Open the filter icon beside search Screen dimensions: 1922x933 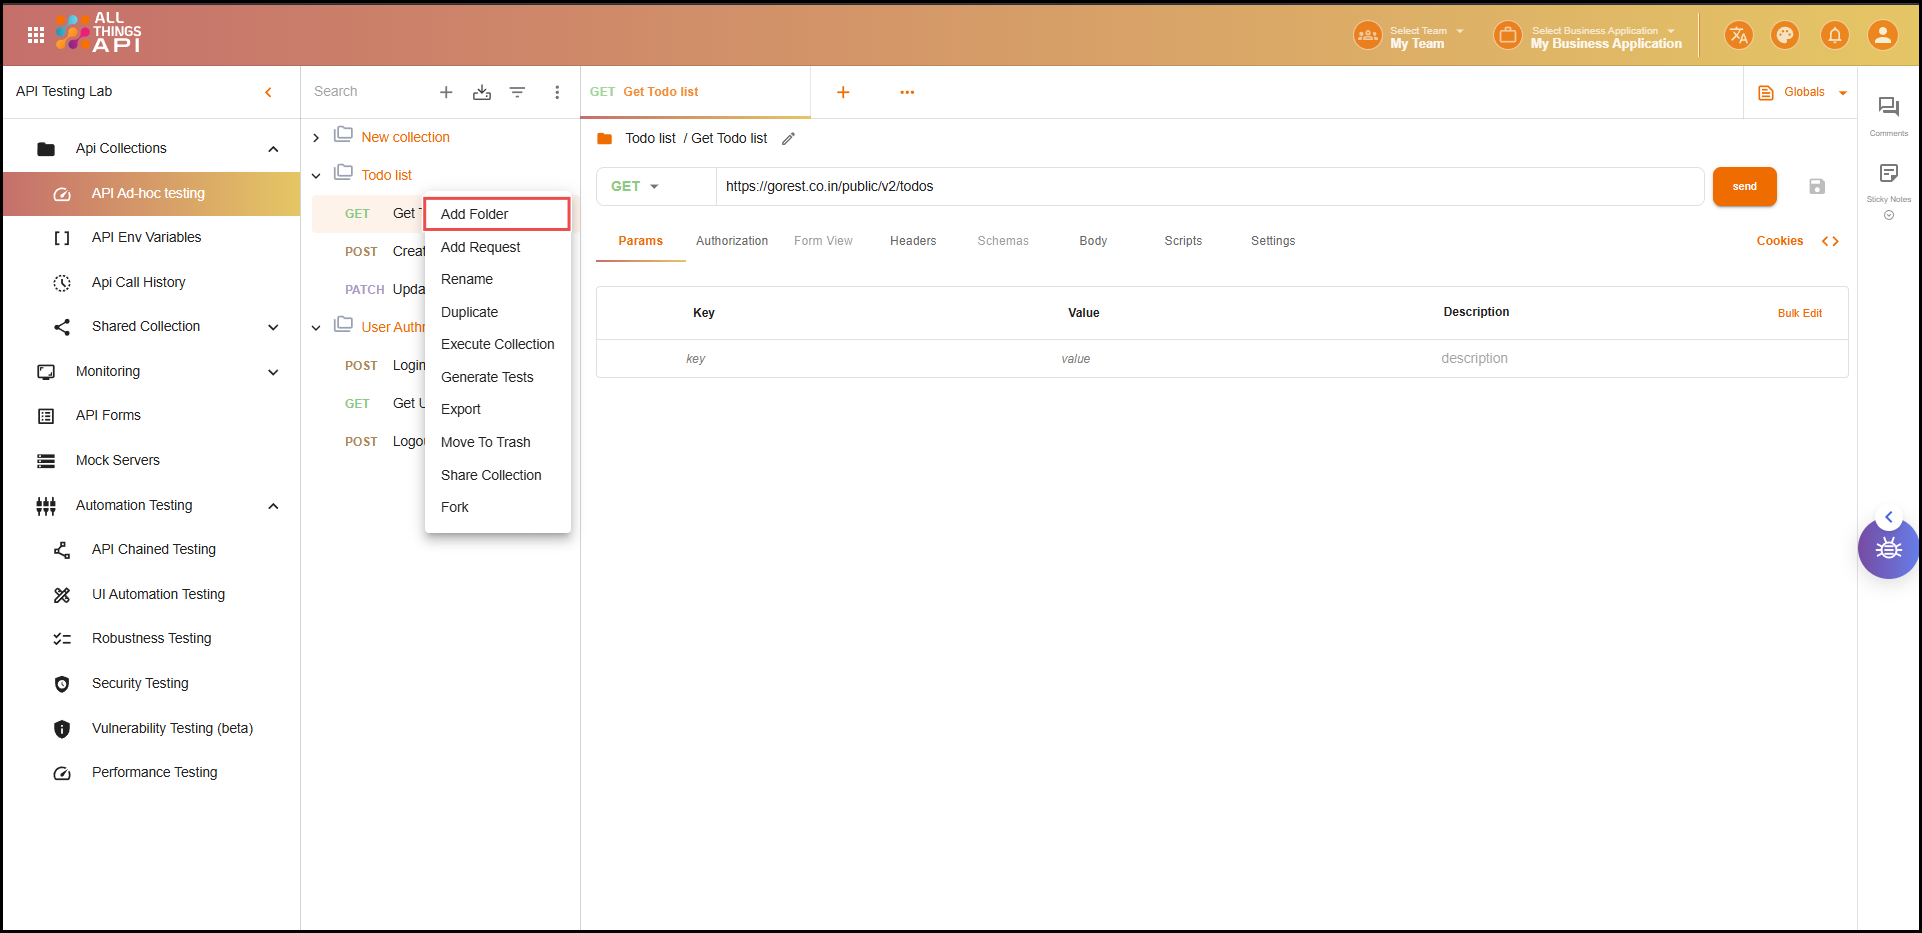click(517, 92)
